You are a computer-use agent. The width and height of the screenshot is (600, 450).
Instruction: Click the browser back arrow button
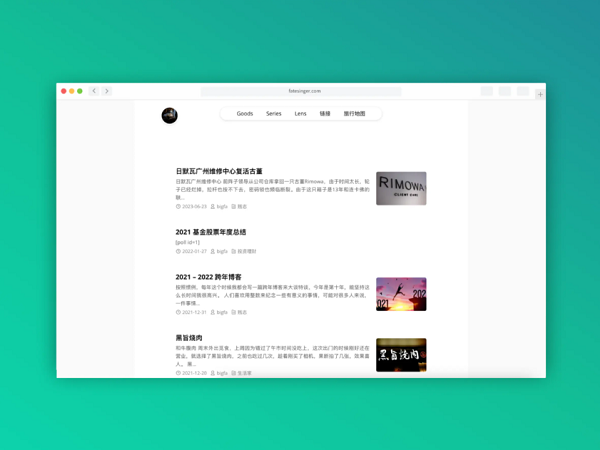tap(94, 91)
